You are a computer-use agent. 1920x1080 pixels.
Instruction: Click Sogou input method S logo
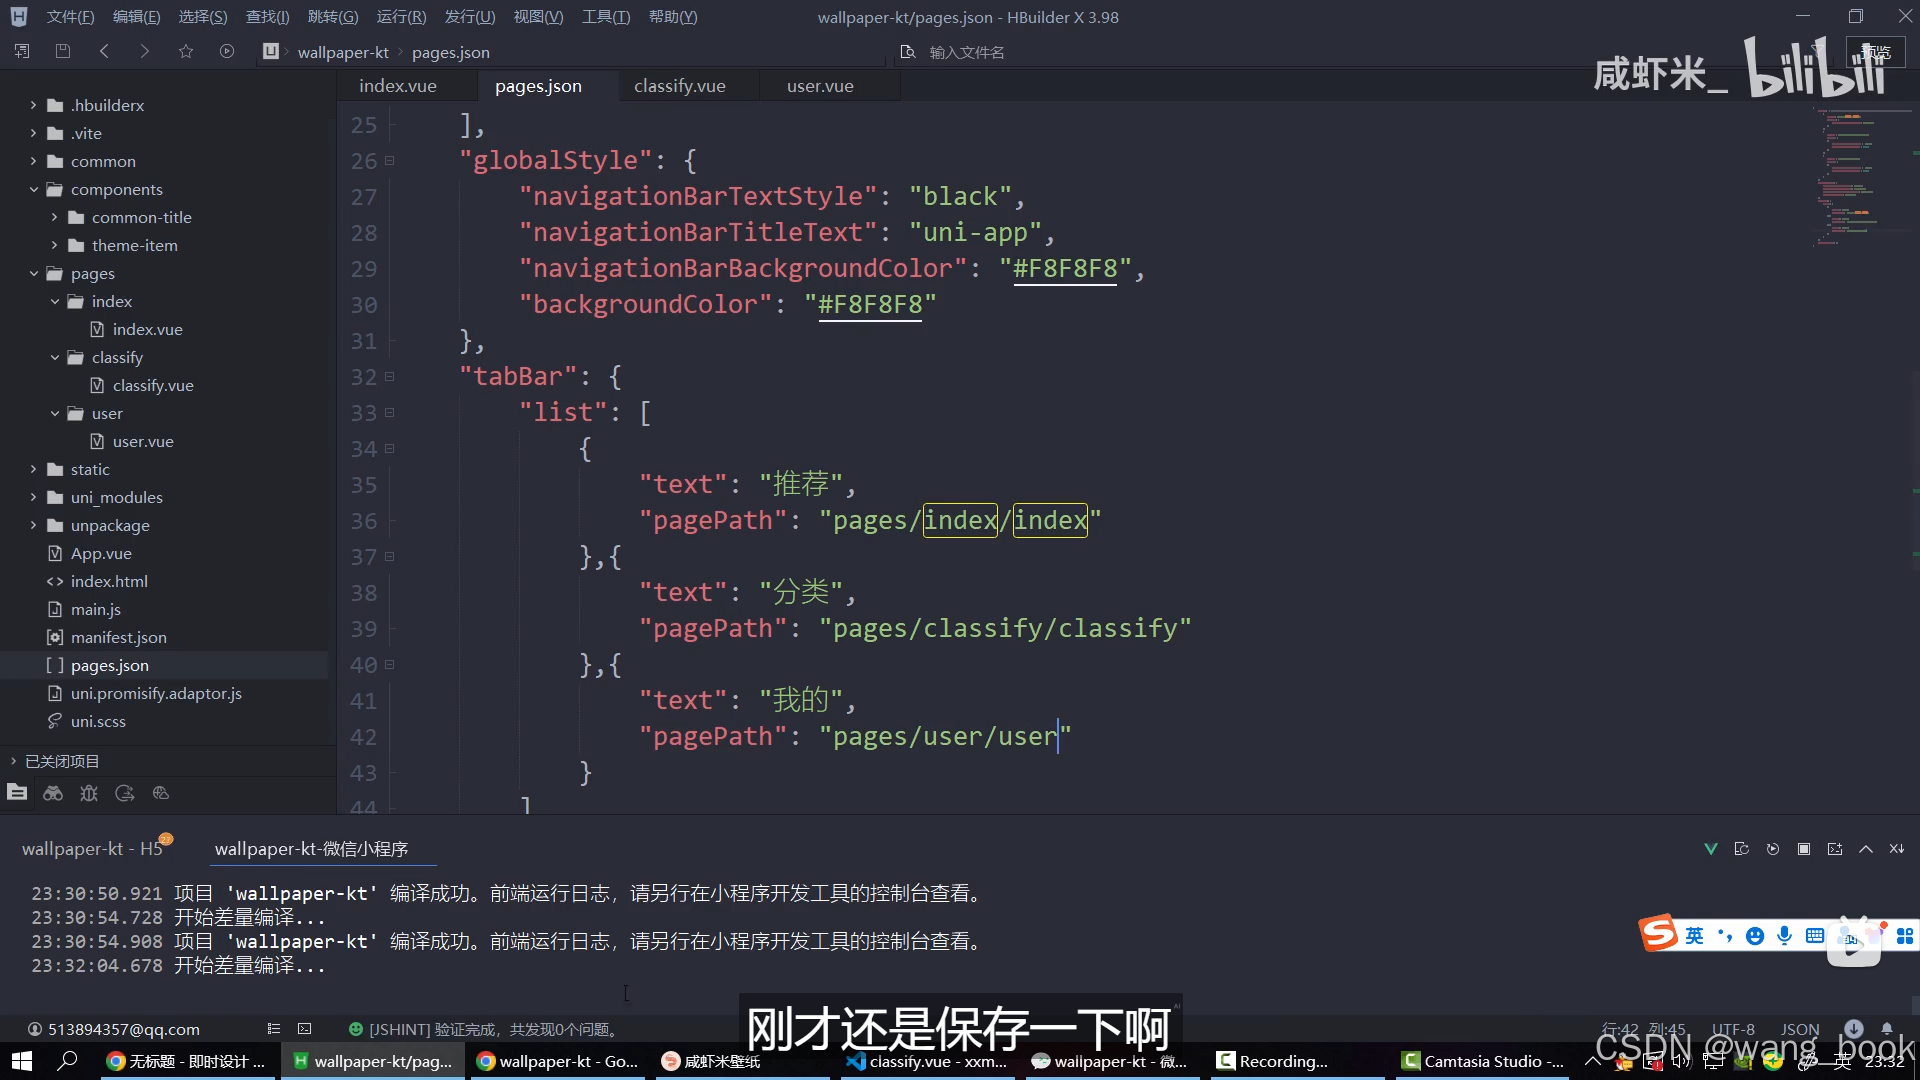pos(1659,933)
